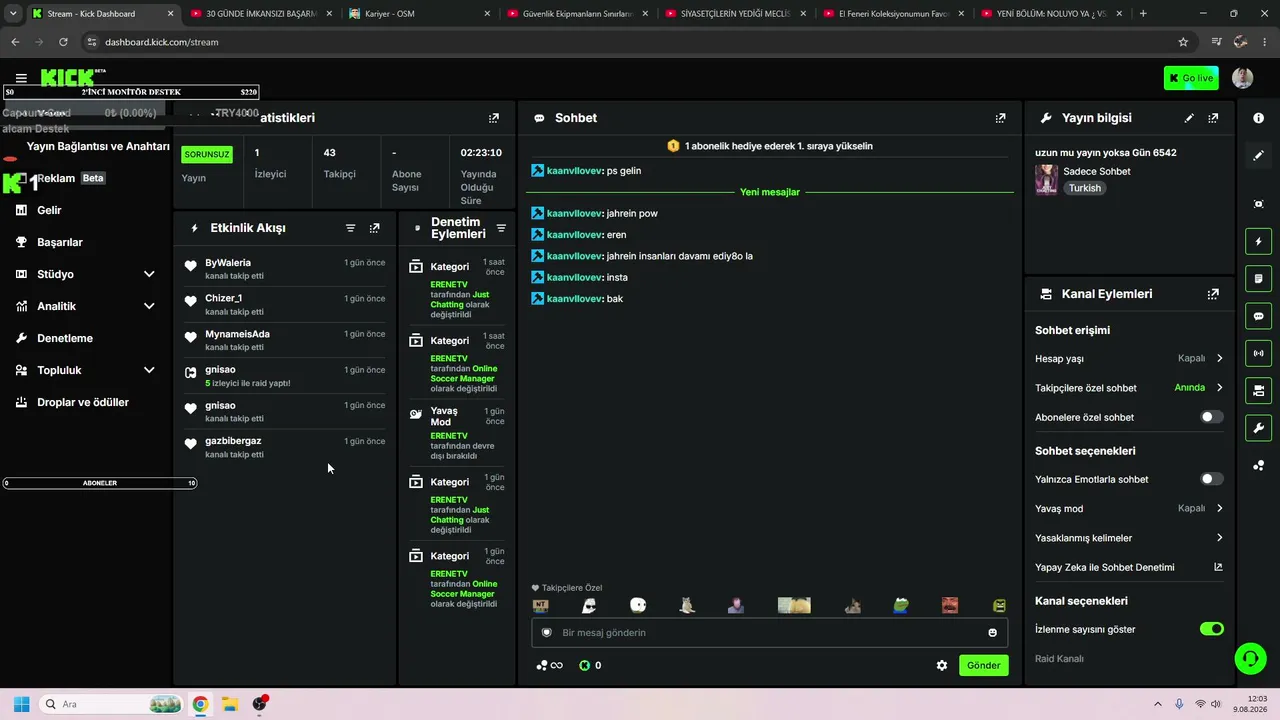The image size is (1280, 720).
Task: Click the Bir mesaj gönderin input field
Action: pyautogui.click(x=770, y=633)
